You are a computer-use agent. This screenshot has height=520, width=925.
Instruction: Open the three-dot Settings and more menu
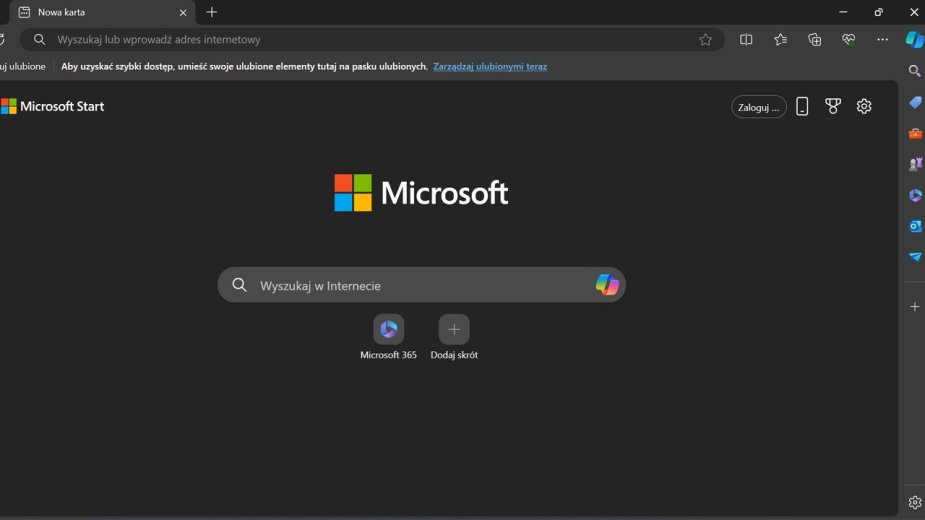(883, 40)
